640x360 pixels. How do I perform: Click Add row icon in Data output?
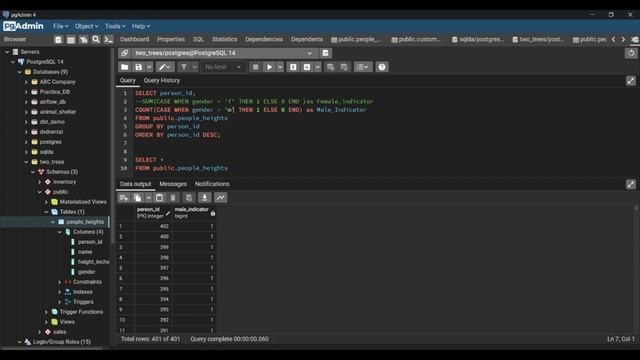point(124,198)
